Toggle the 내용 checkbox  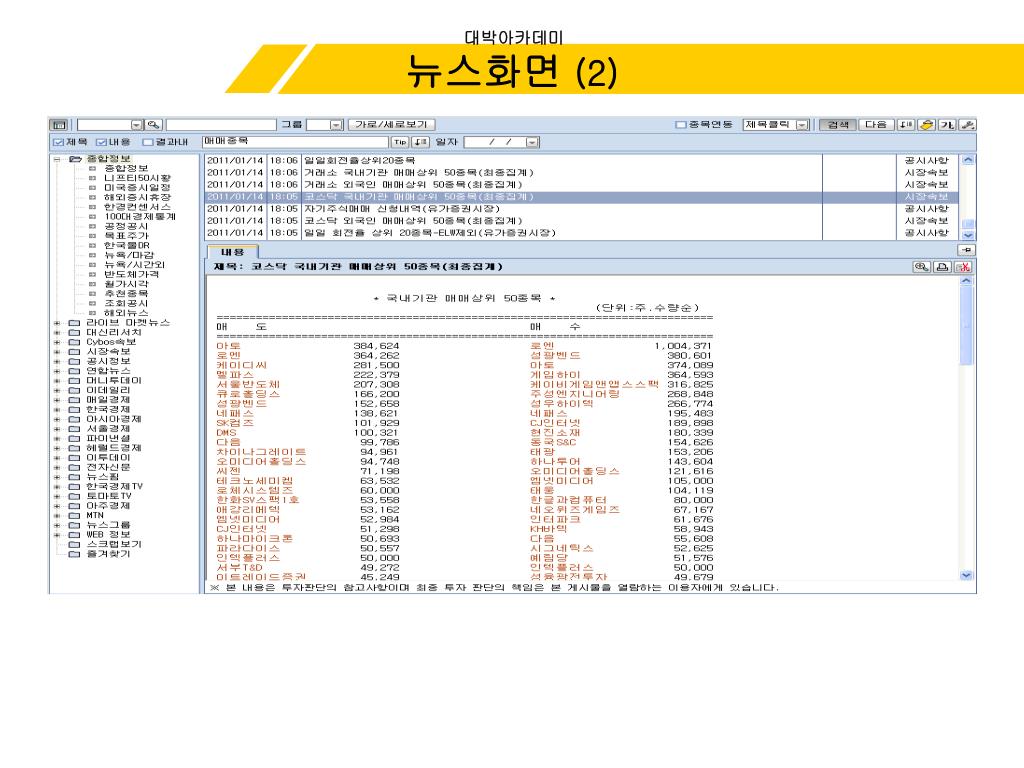101,142
